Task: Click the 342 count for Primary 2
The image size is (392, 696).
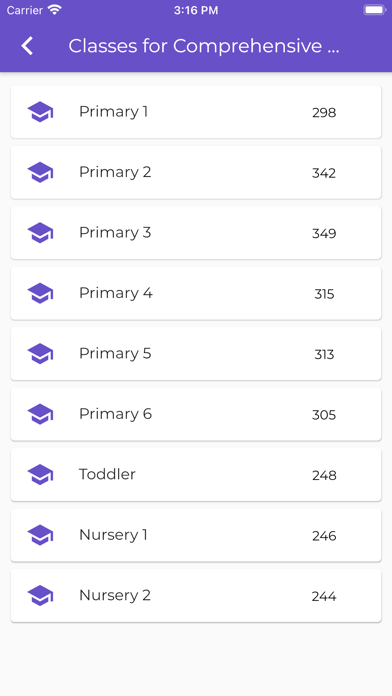Action: point(324,173)
